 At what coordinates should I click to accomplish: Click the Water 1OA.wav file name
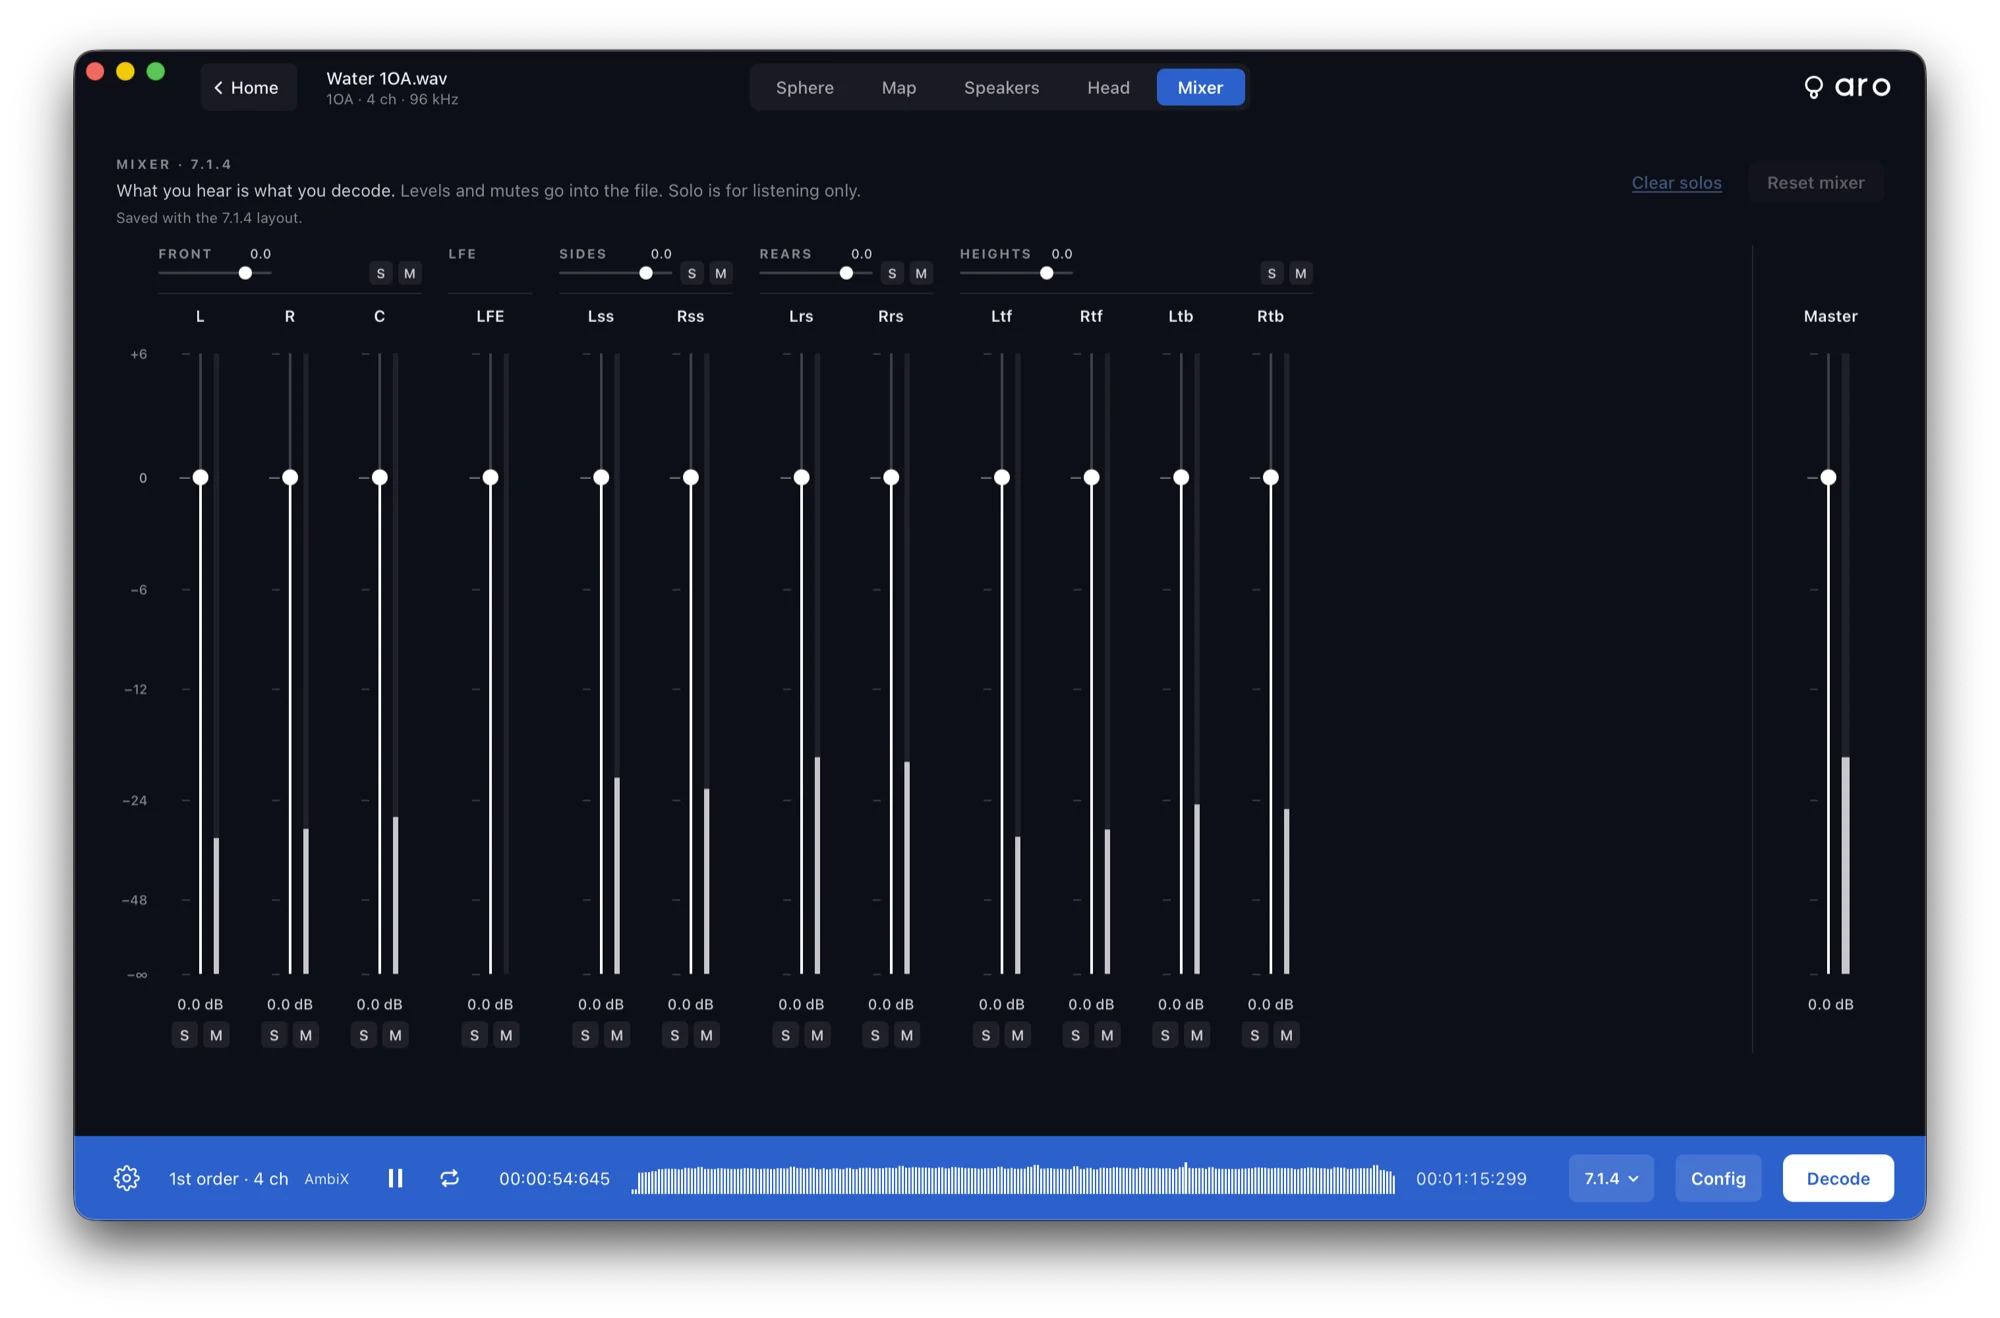pos(387,78)
